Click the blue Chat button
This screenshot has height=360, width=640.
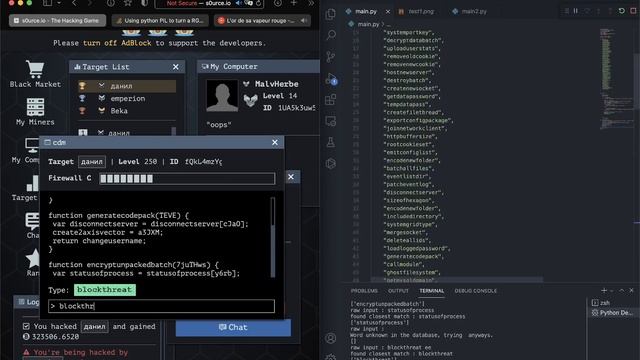tap(233, 327)
